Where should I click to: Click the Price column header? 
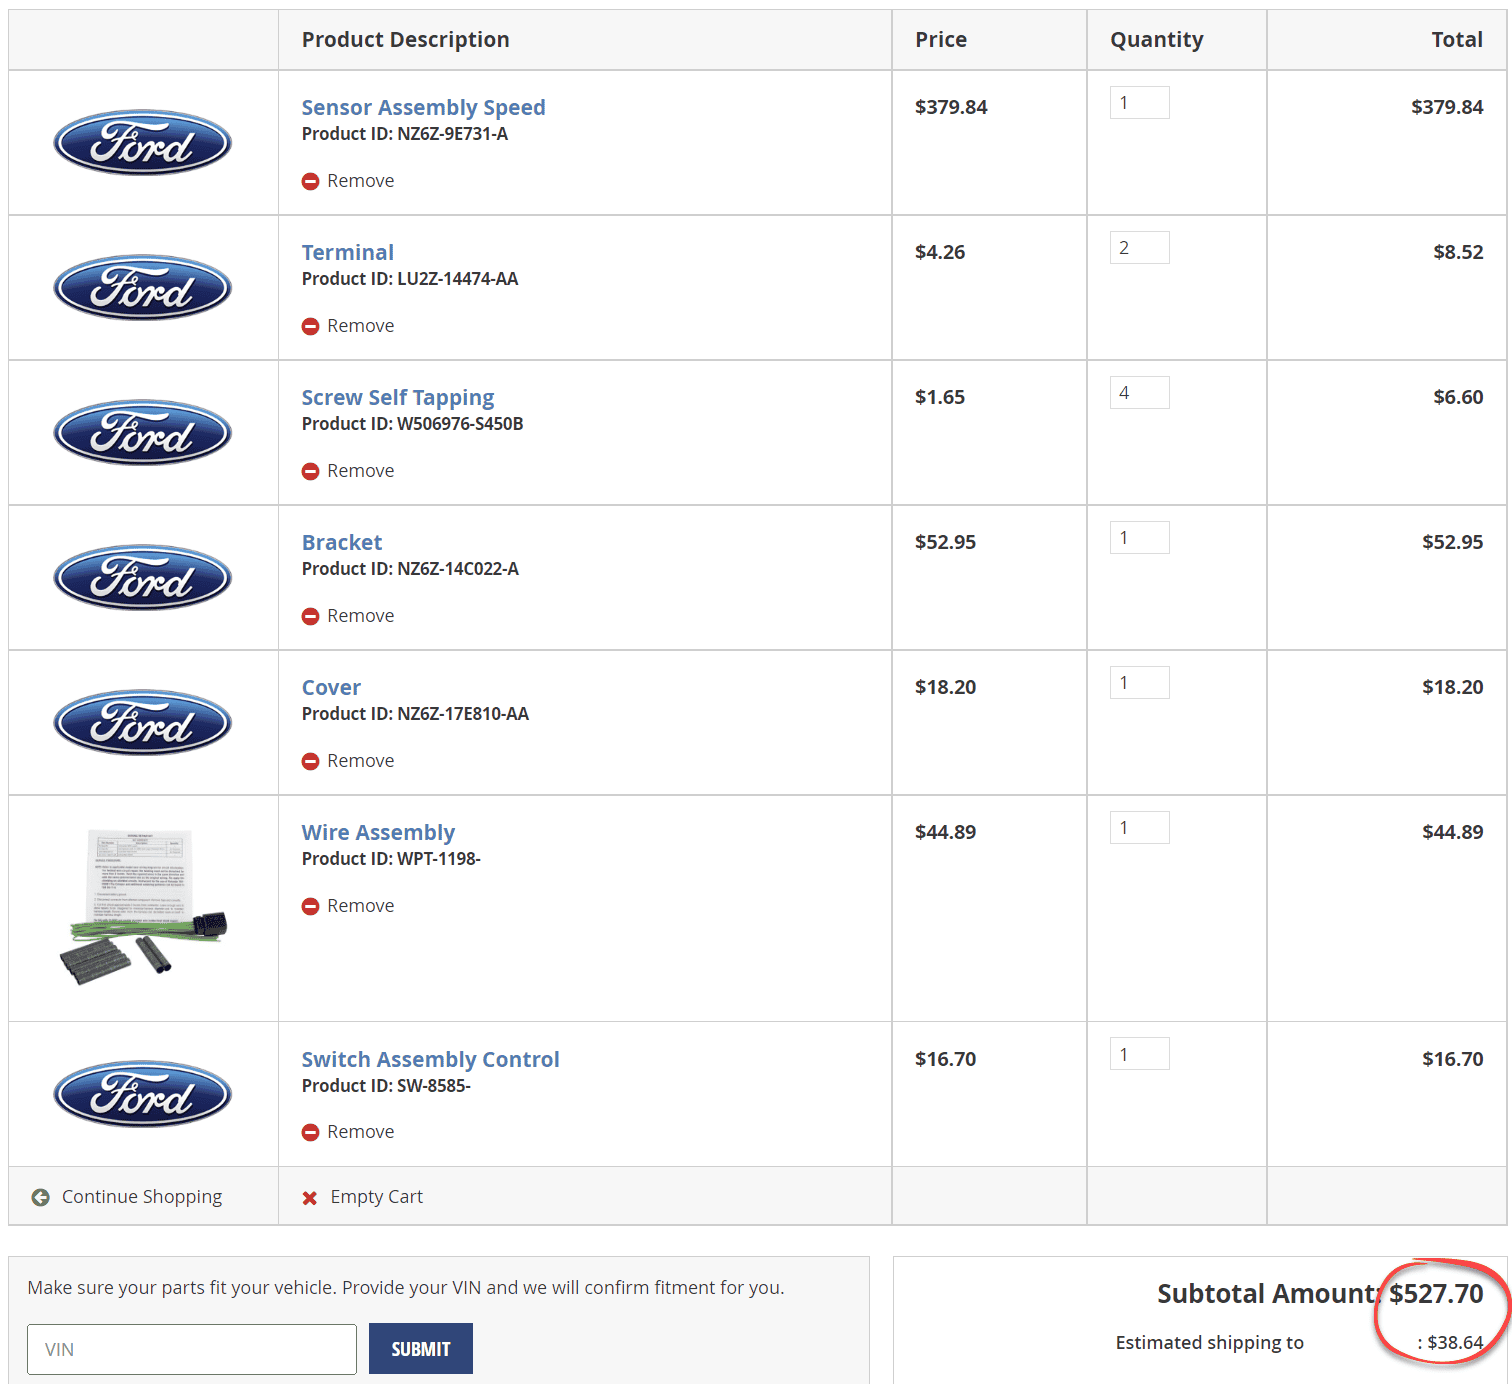tap(941, 40)
